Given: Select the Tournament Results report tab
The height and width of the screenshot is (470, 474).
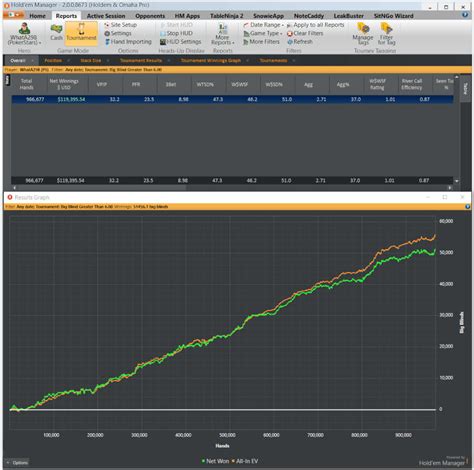Looking at the screenshot, I should pyautogui.click(x=141, y=61).
